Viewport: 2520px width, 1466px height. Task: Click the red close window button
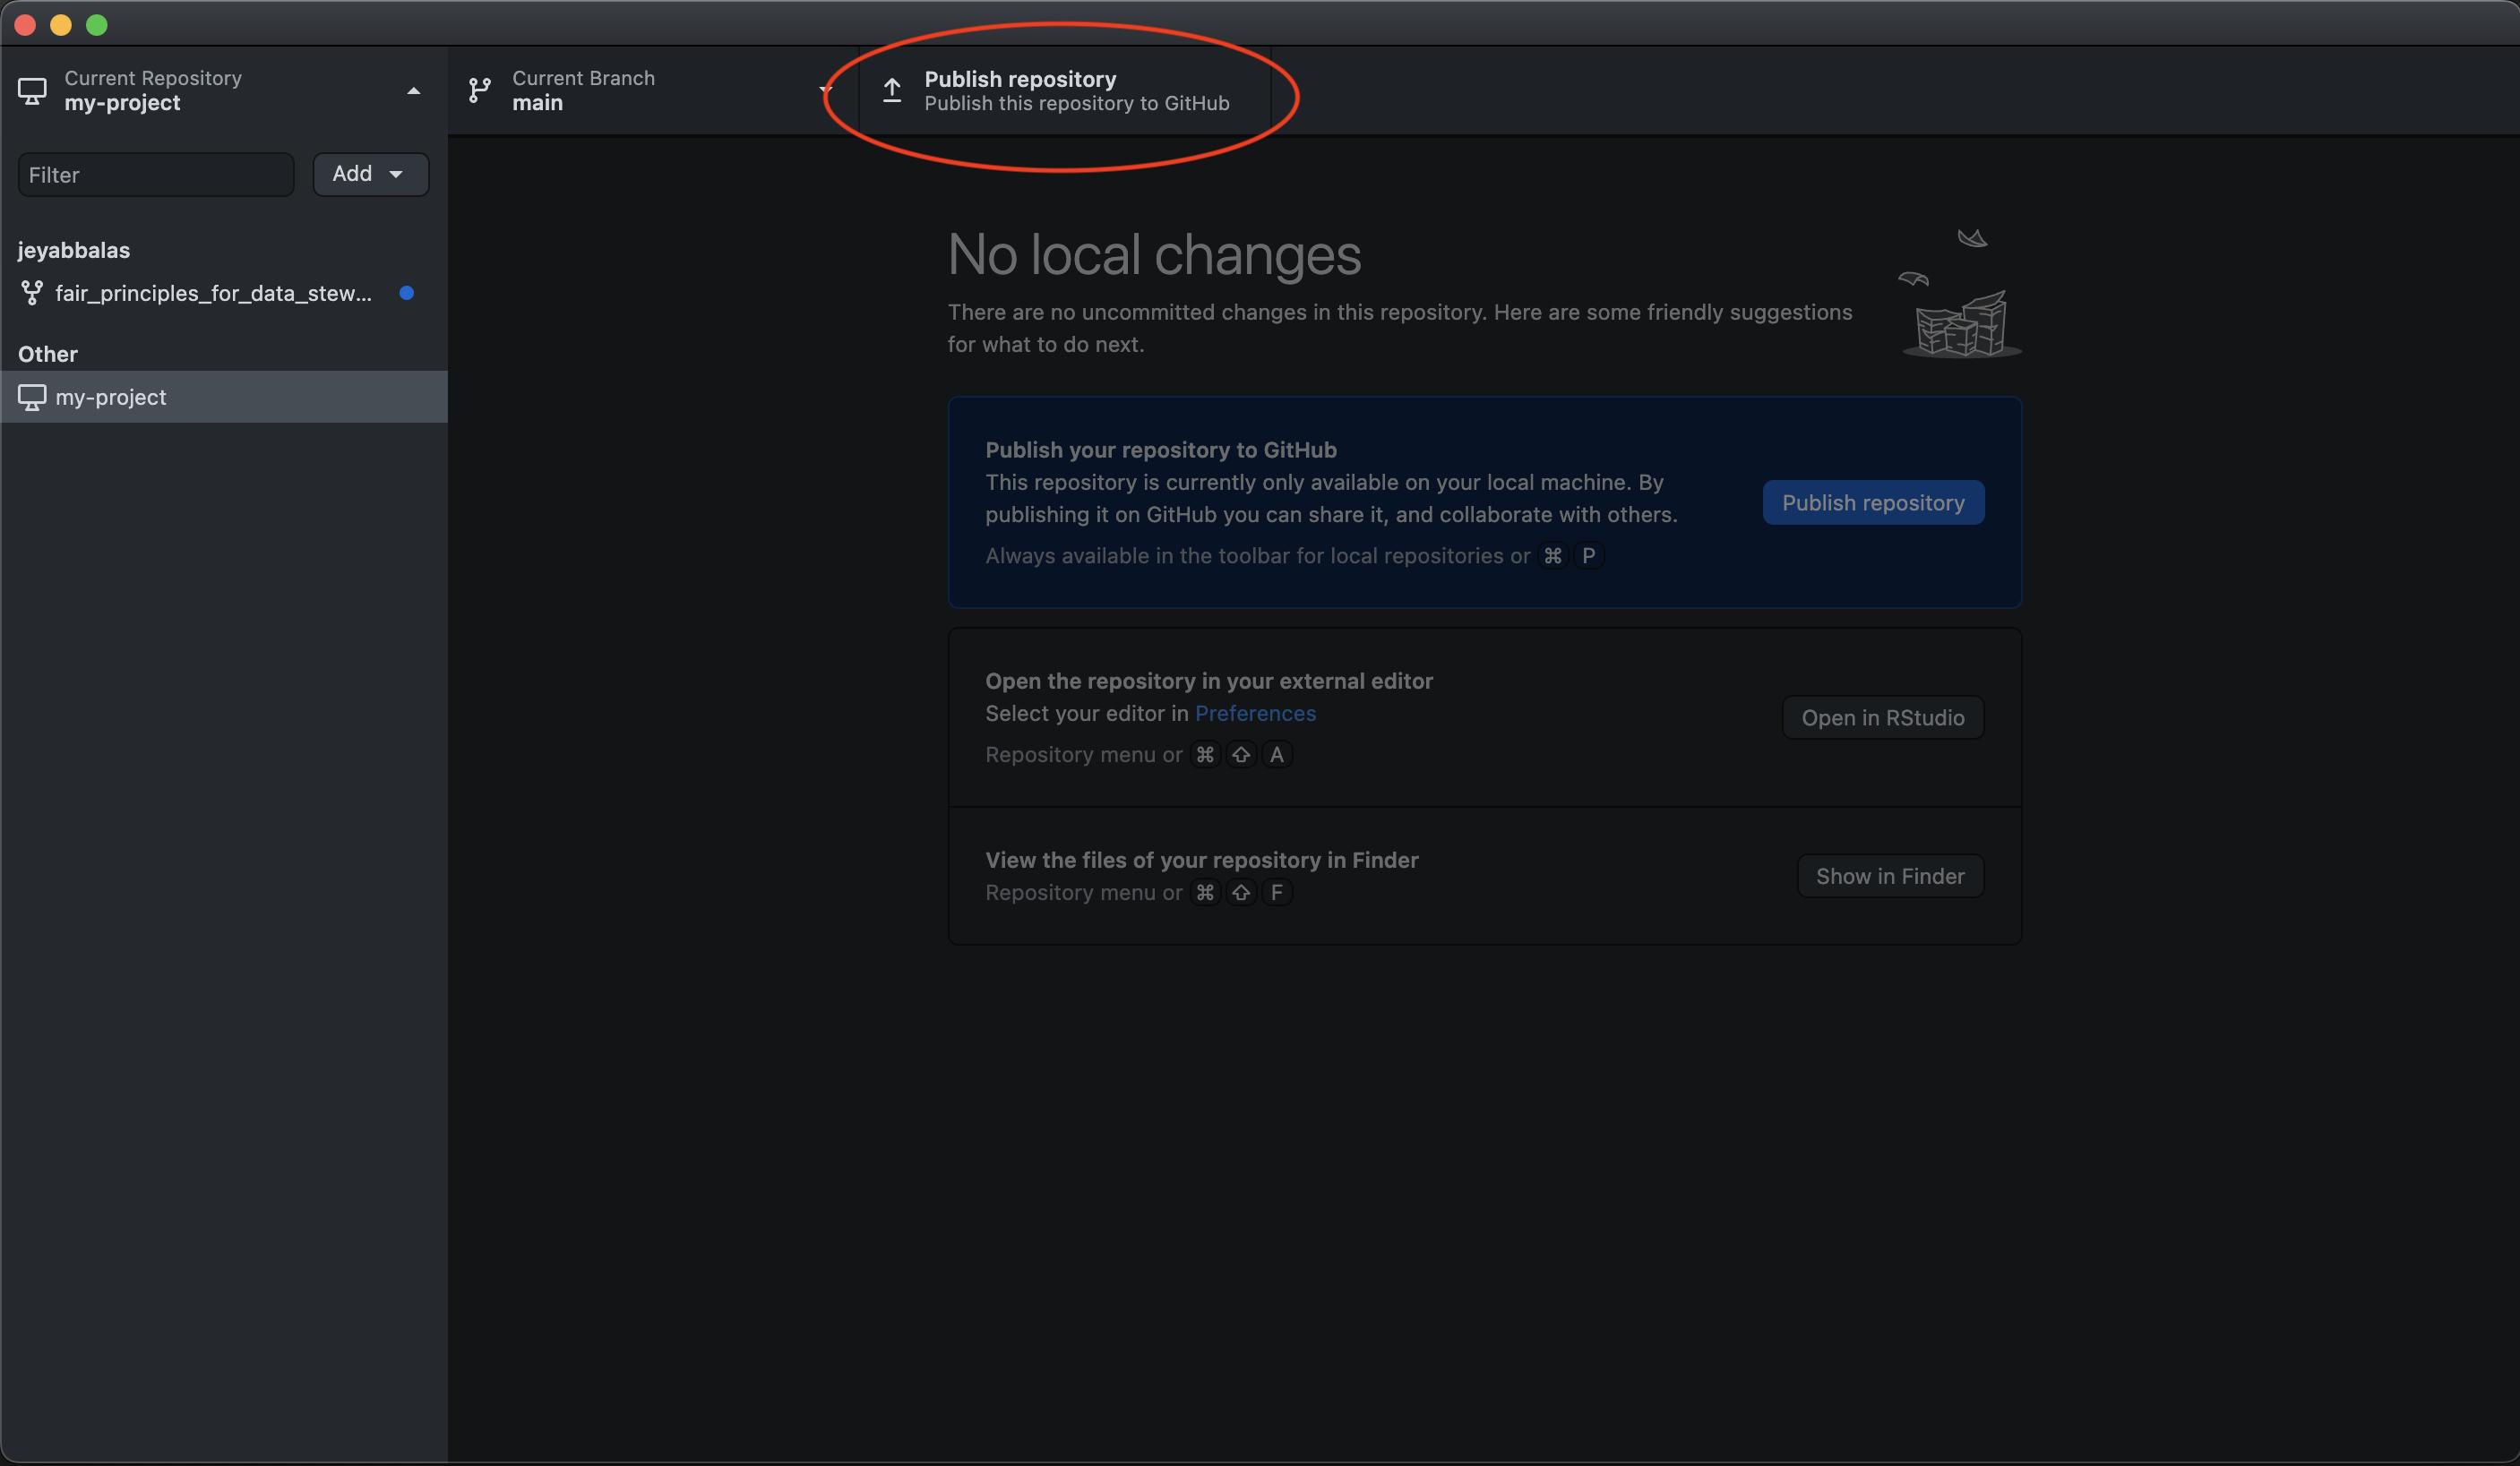26,25
